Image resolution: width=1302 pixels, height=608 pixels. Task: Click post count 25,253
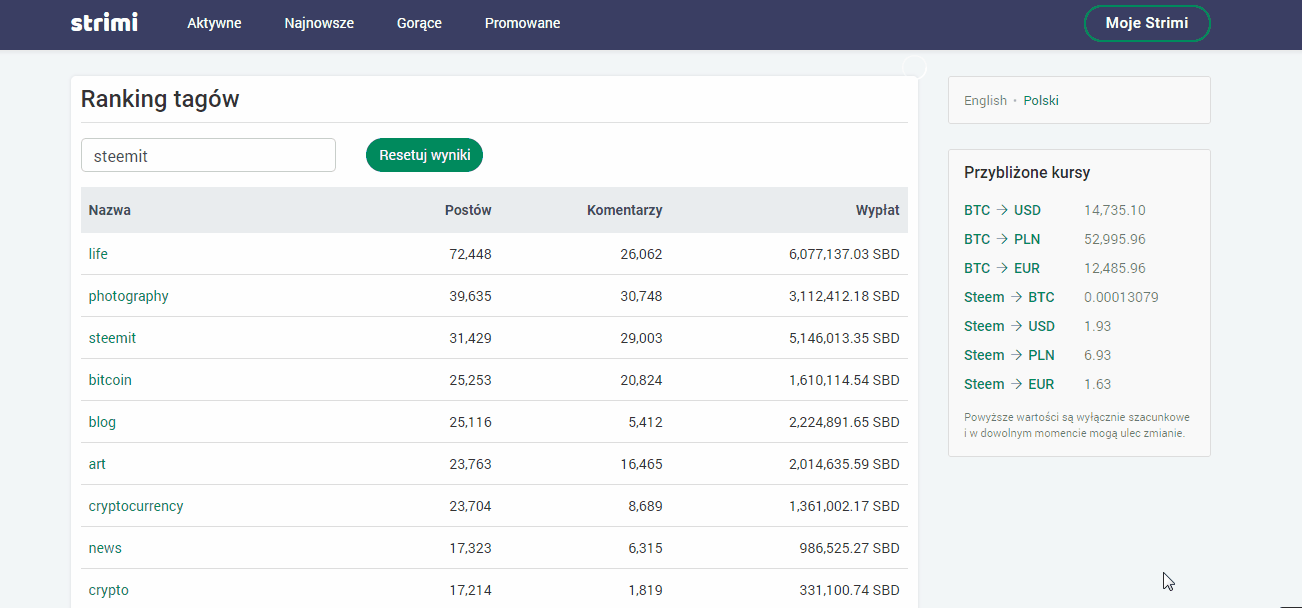(470, 380)
